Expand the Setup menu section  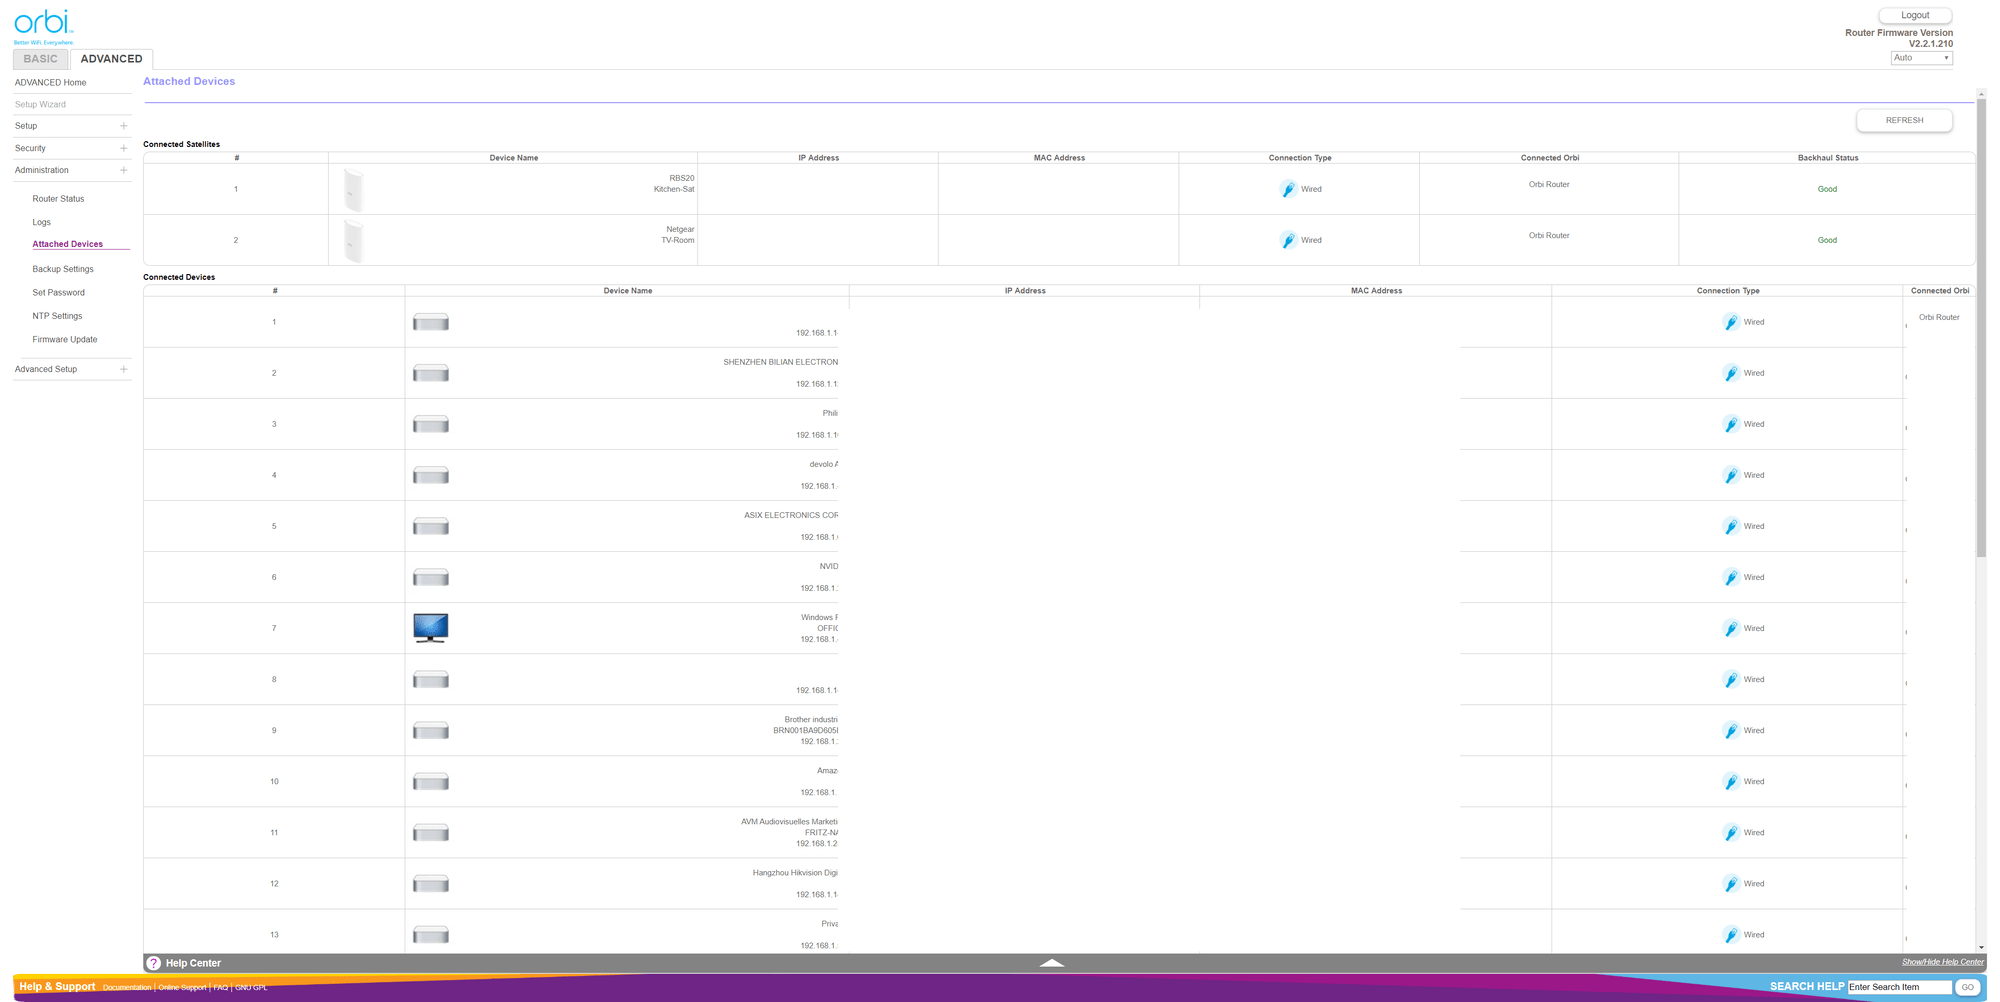(x=123, y=126)
